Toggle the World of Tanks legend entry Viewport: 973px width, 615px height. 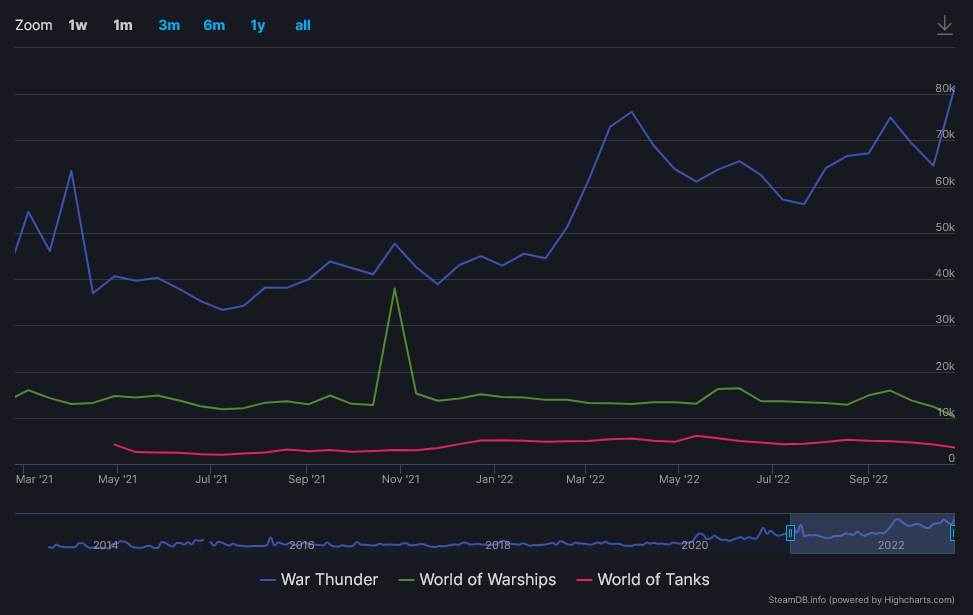pos(643,580)
